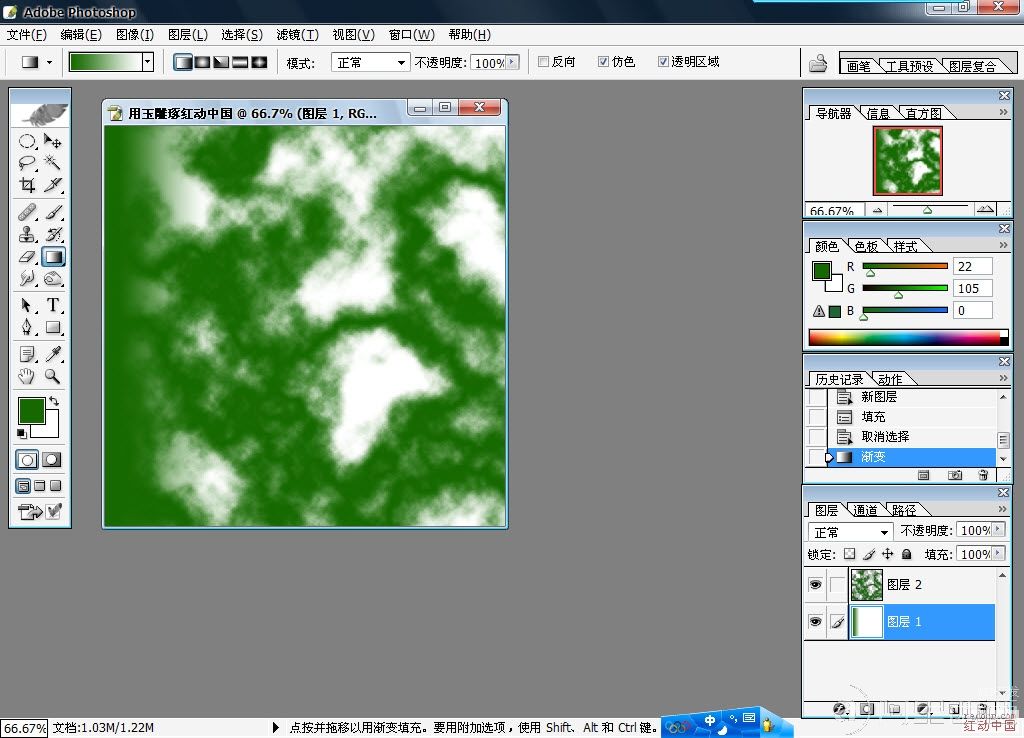Open Layers panel opacity arrow
This screenshot has height=738, width=1024.
pos(998,530)
